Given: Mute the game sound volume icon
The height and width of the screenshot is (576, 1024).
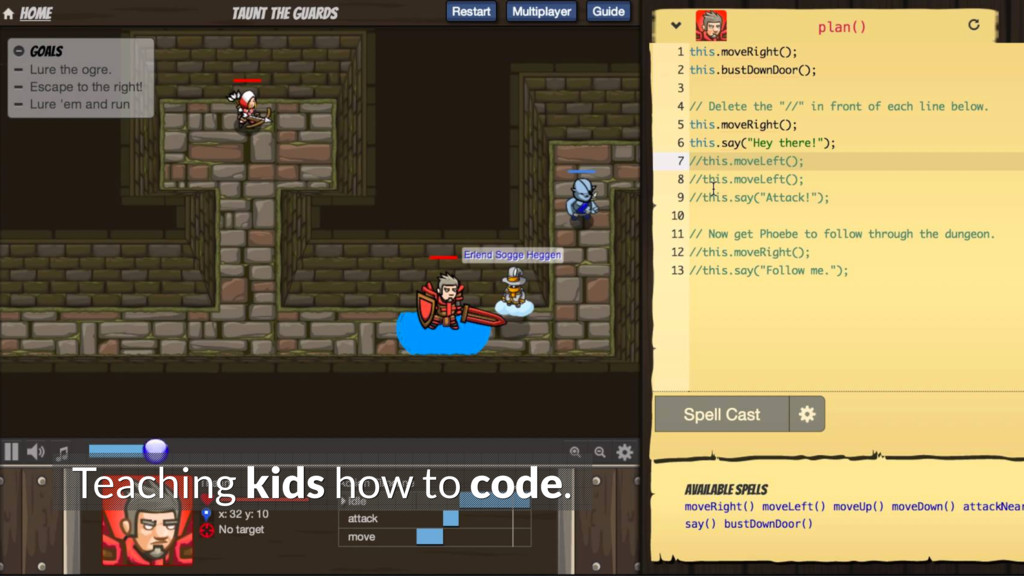Looking at the screenshot, I should coord(36,452).
